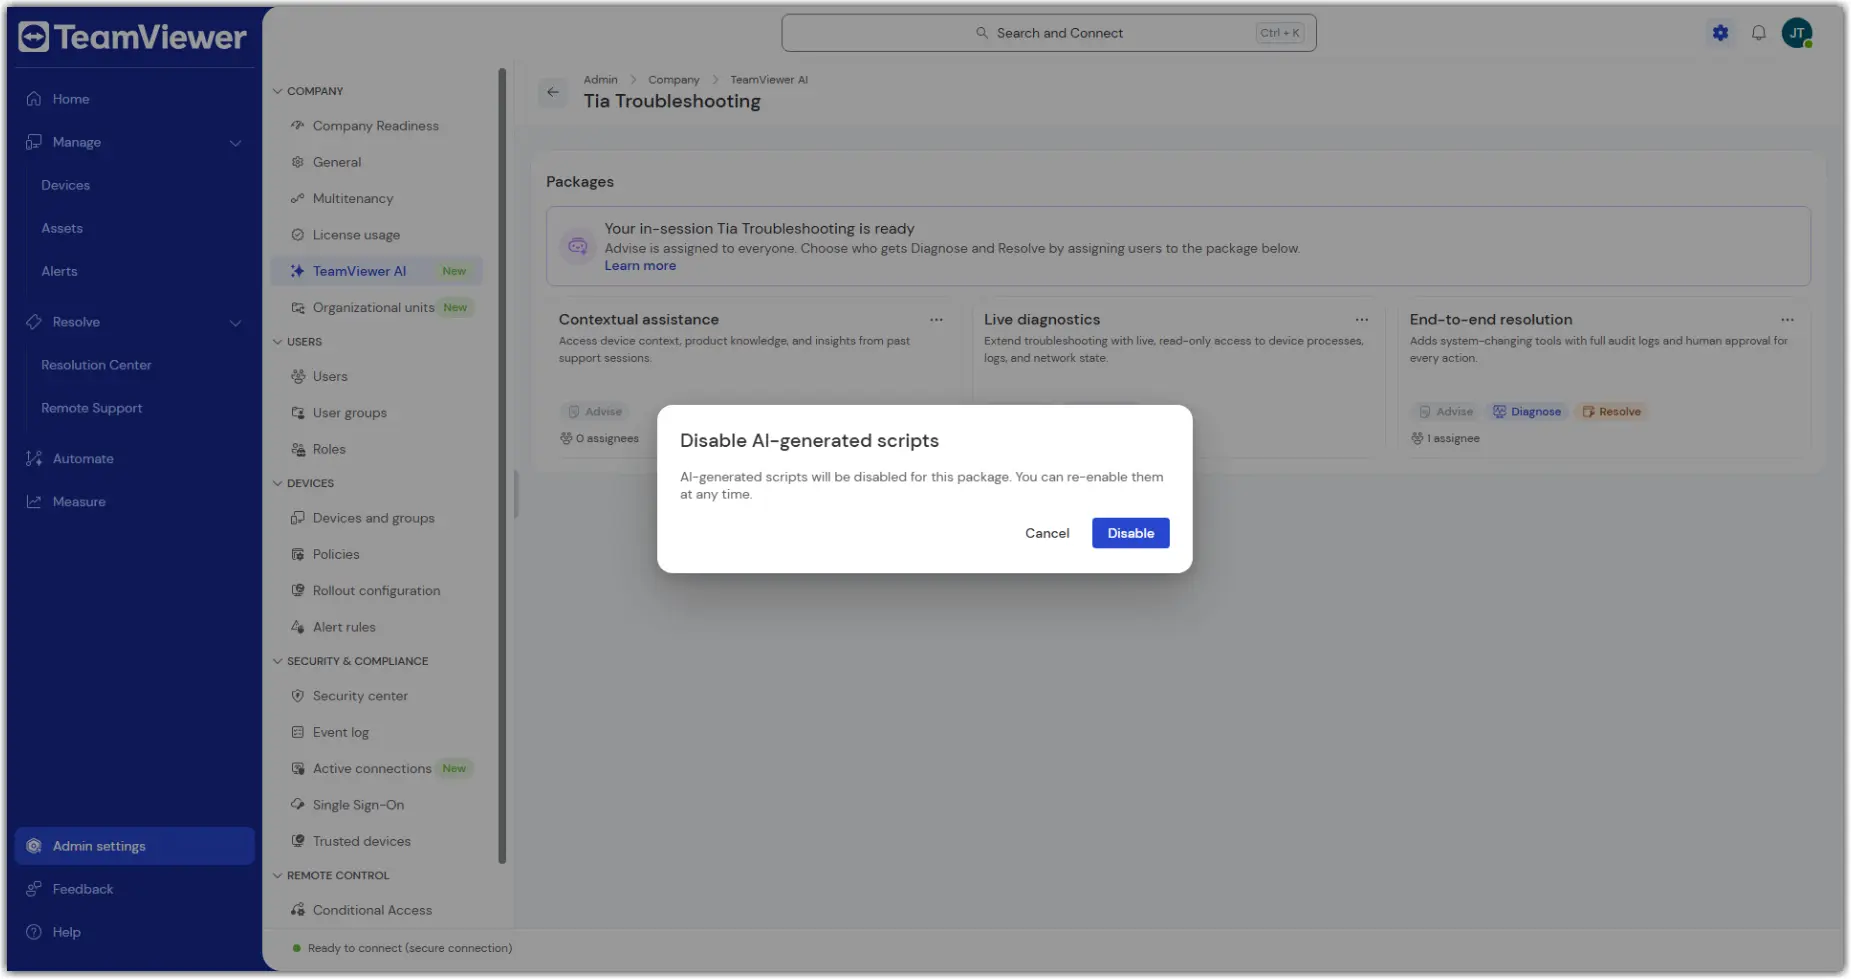The image size is (1851, 979).
Task: Click the Event log icon
Action: 297,732
